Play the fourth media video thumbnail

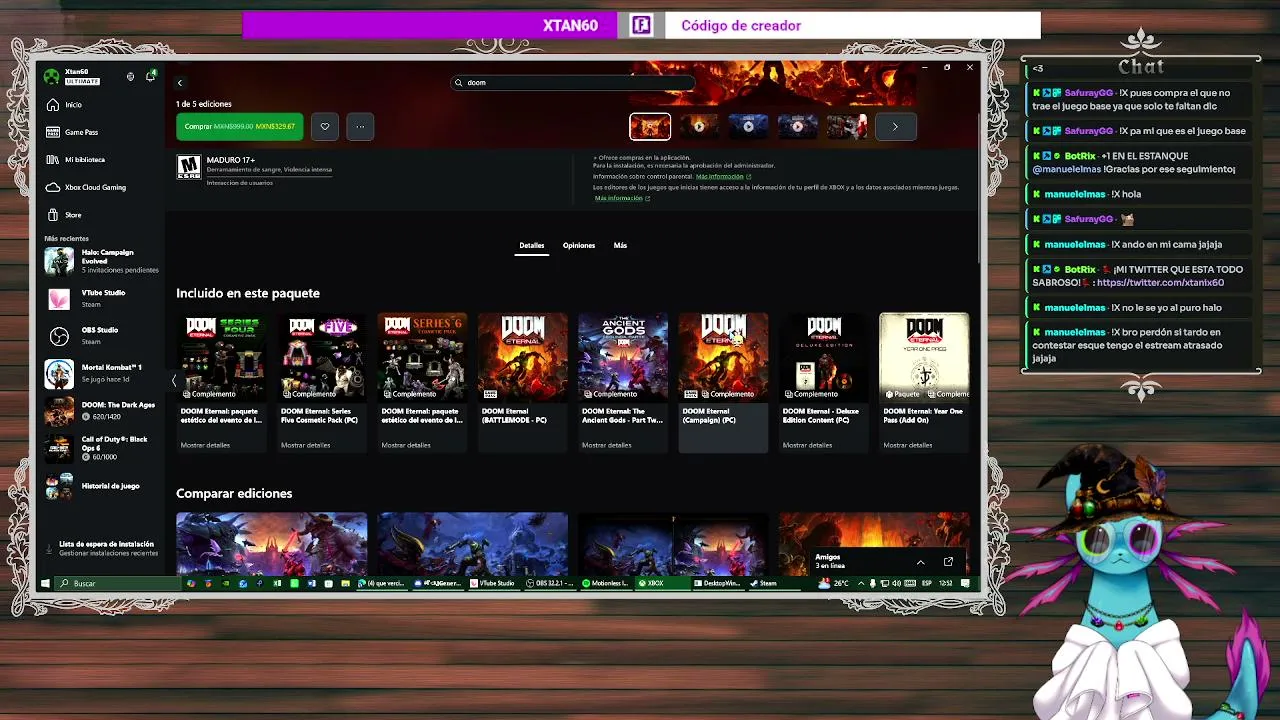[797, 126]
